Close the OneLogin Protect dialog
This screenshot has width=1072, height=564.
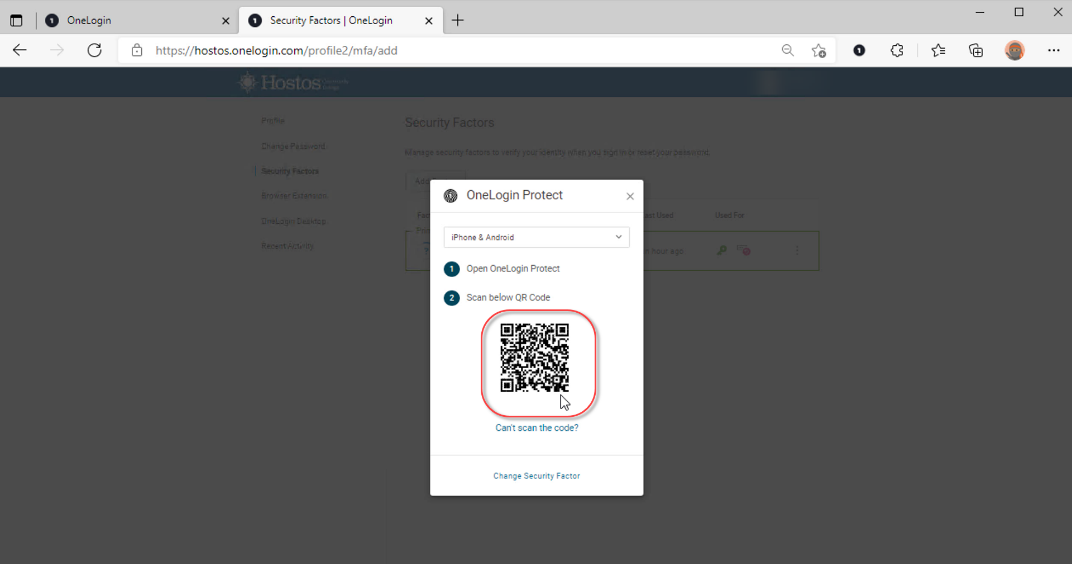click(x=630, y=196)
